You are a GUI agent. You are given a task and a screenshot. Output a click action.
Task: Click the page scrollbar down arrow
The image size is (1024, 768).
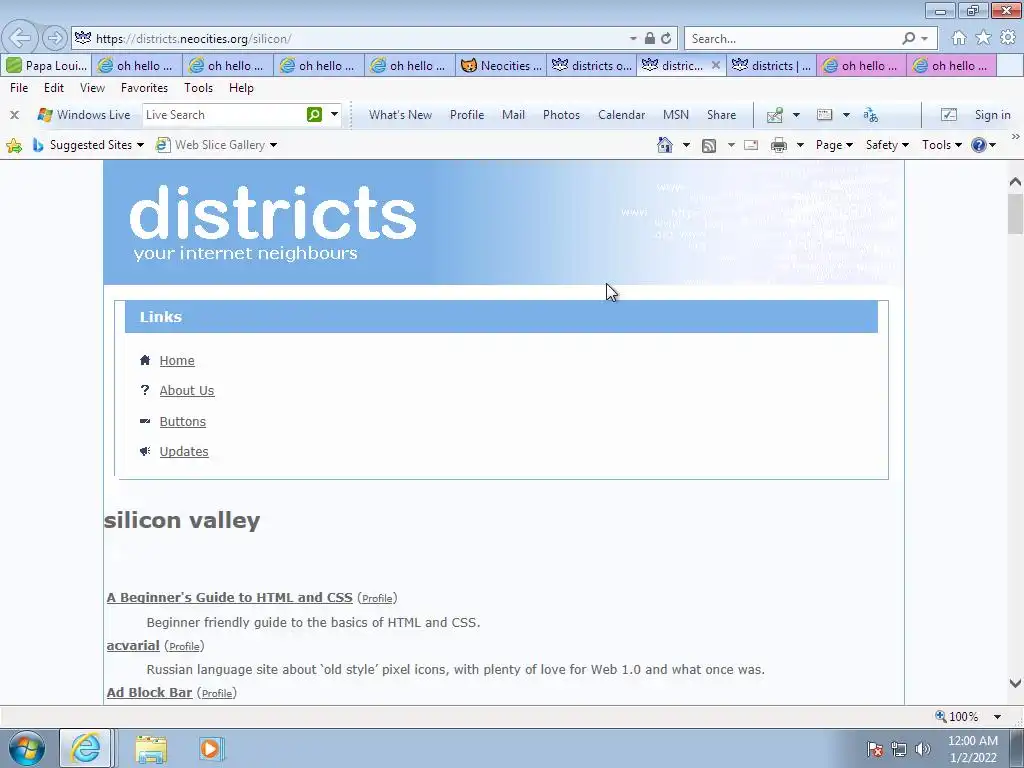click(1015, 683)
